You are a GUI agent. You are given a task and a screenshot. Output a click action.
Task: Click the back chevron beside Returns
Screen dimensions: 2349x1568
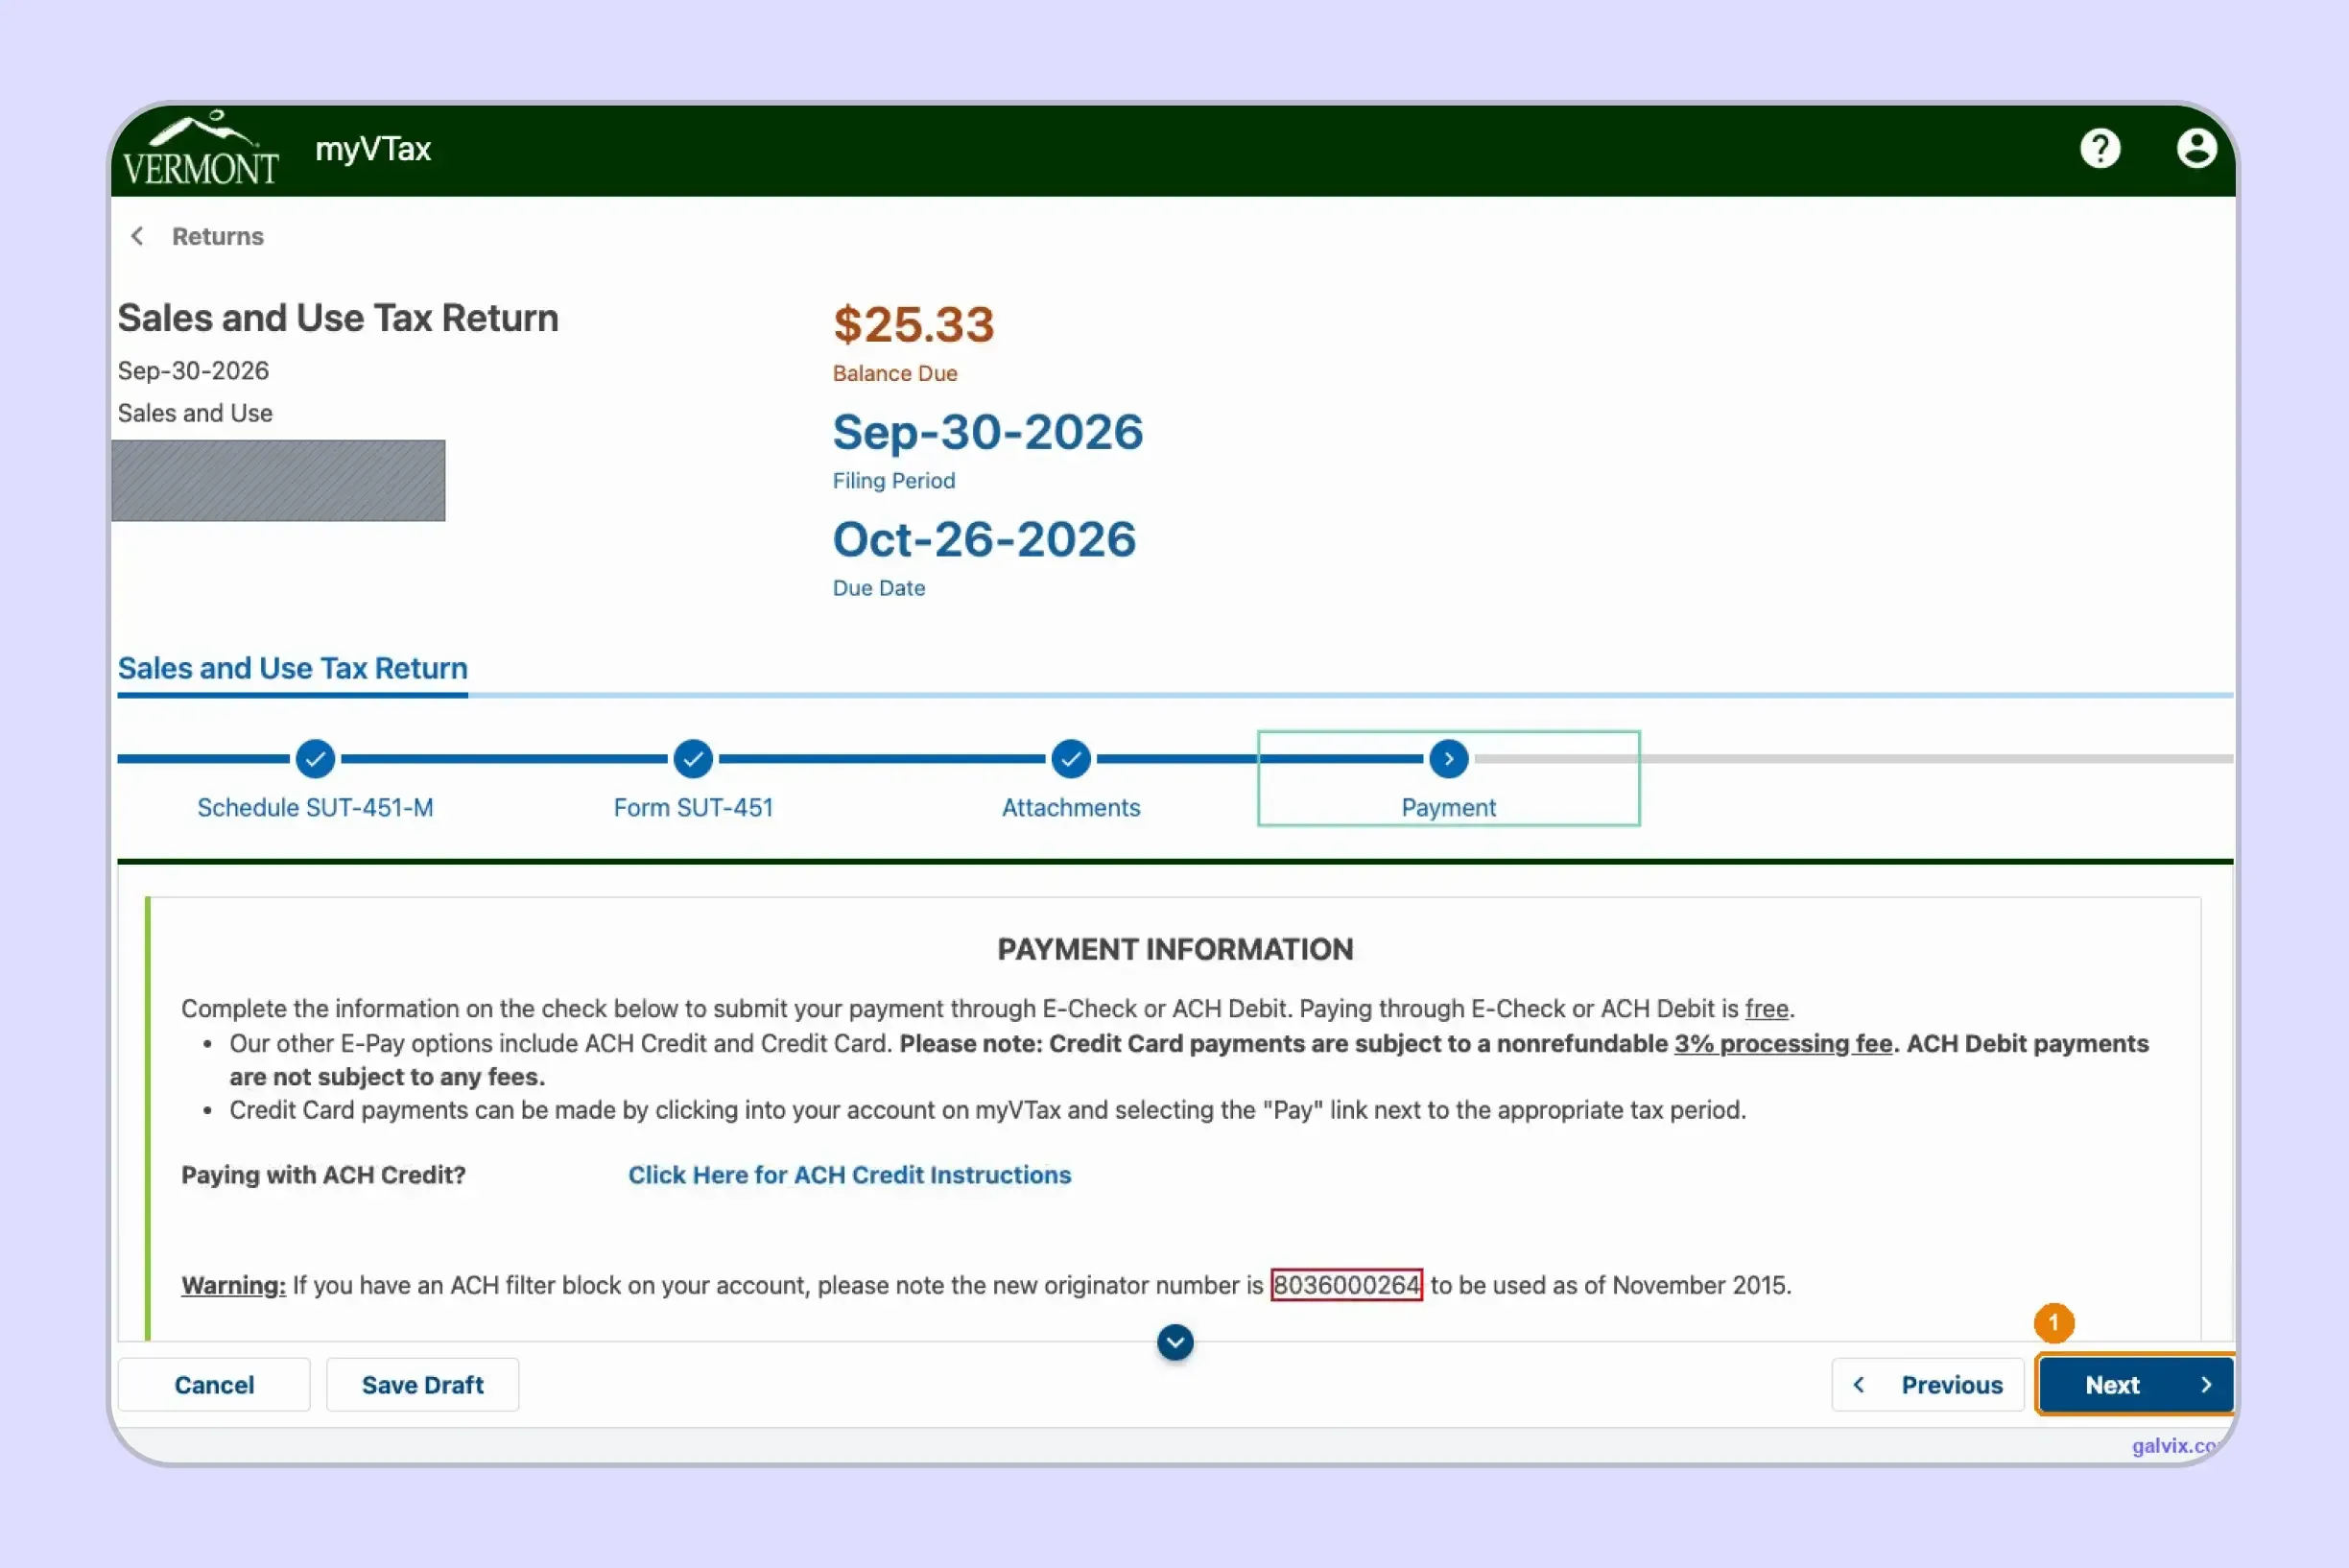pyautogui.click(x=137, y=236)
